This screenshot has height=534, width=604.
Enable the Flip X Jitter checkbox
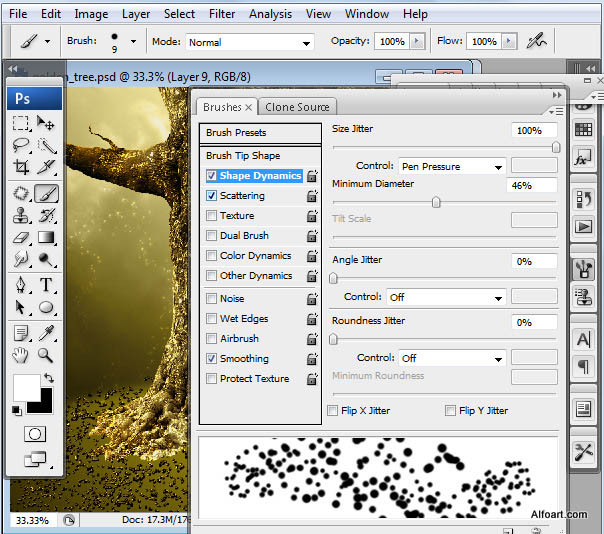pos(333,411)
